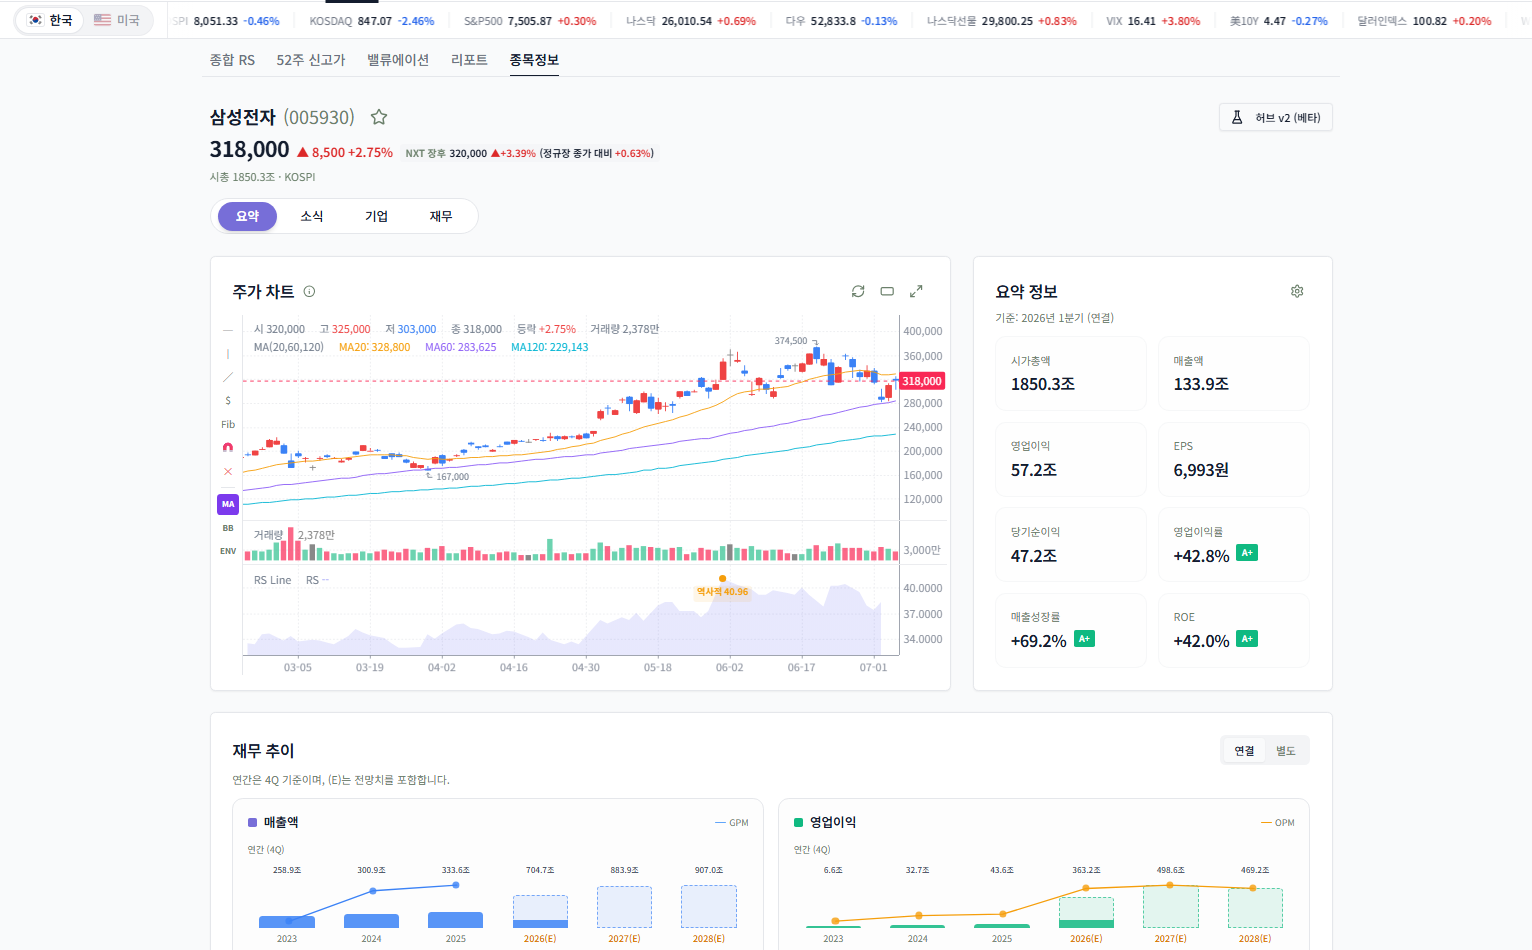
Task: Select 별도 financial statement basis
Action: 1286,751
